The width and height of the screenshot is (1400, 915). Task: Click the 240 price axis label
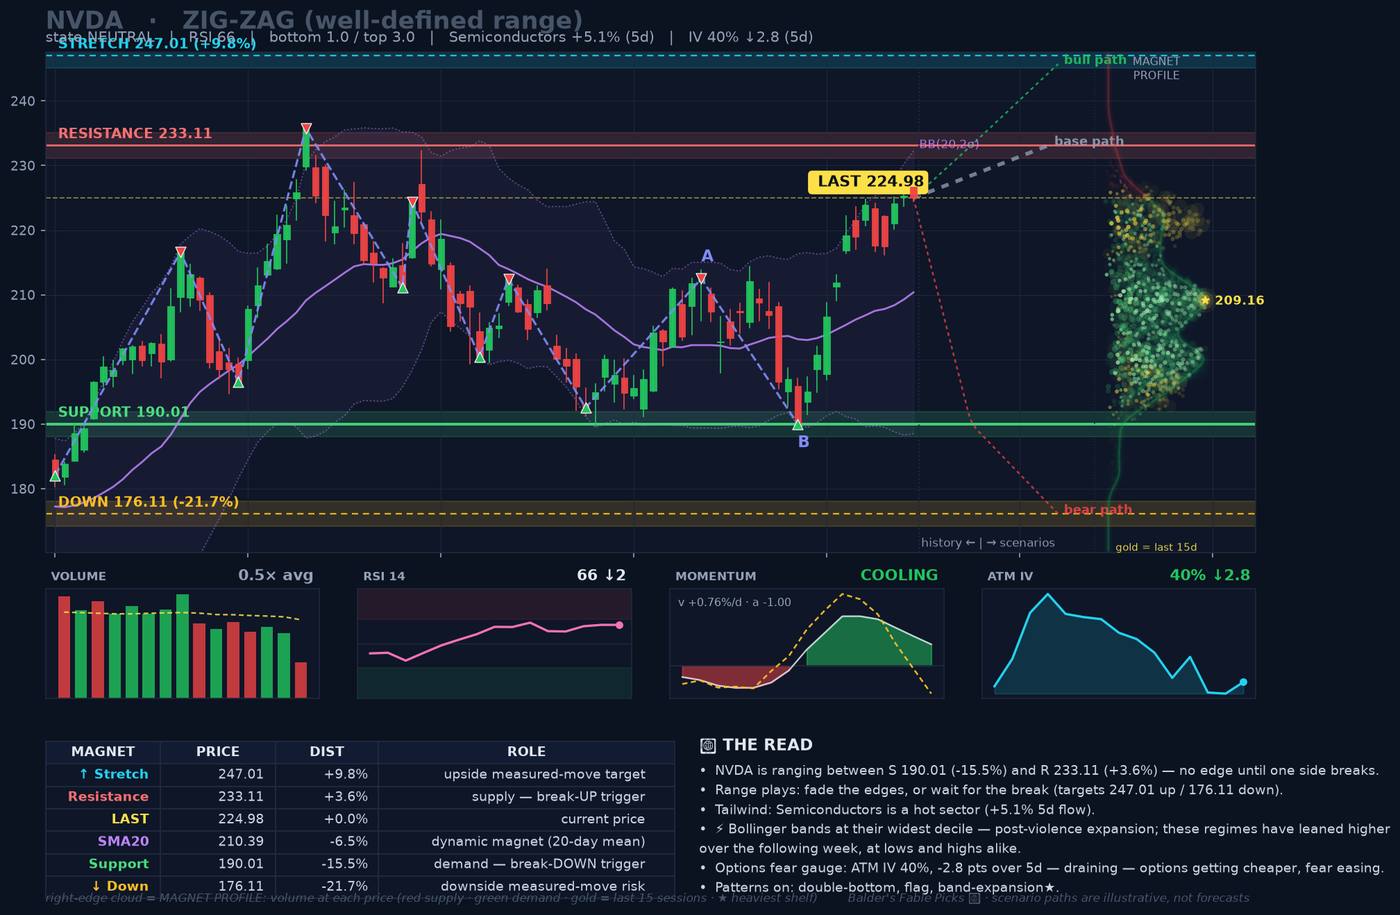coord(22,101)
